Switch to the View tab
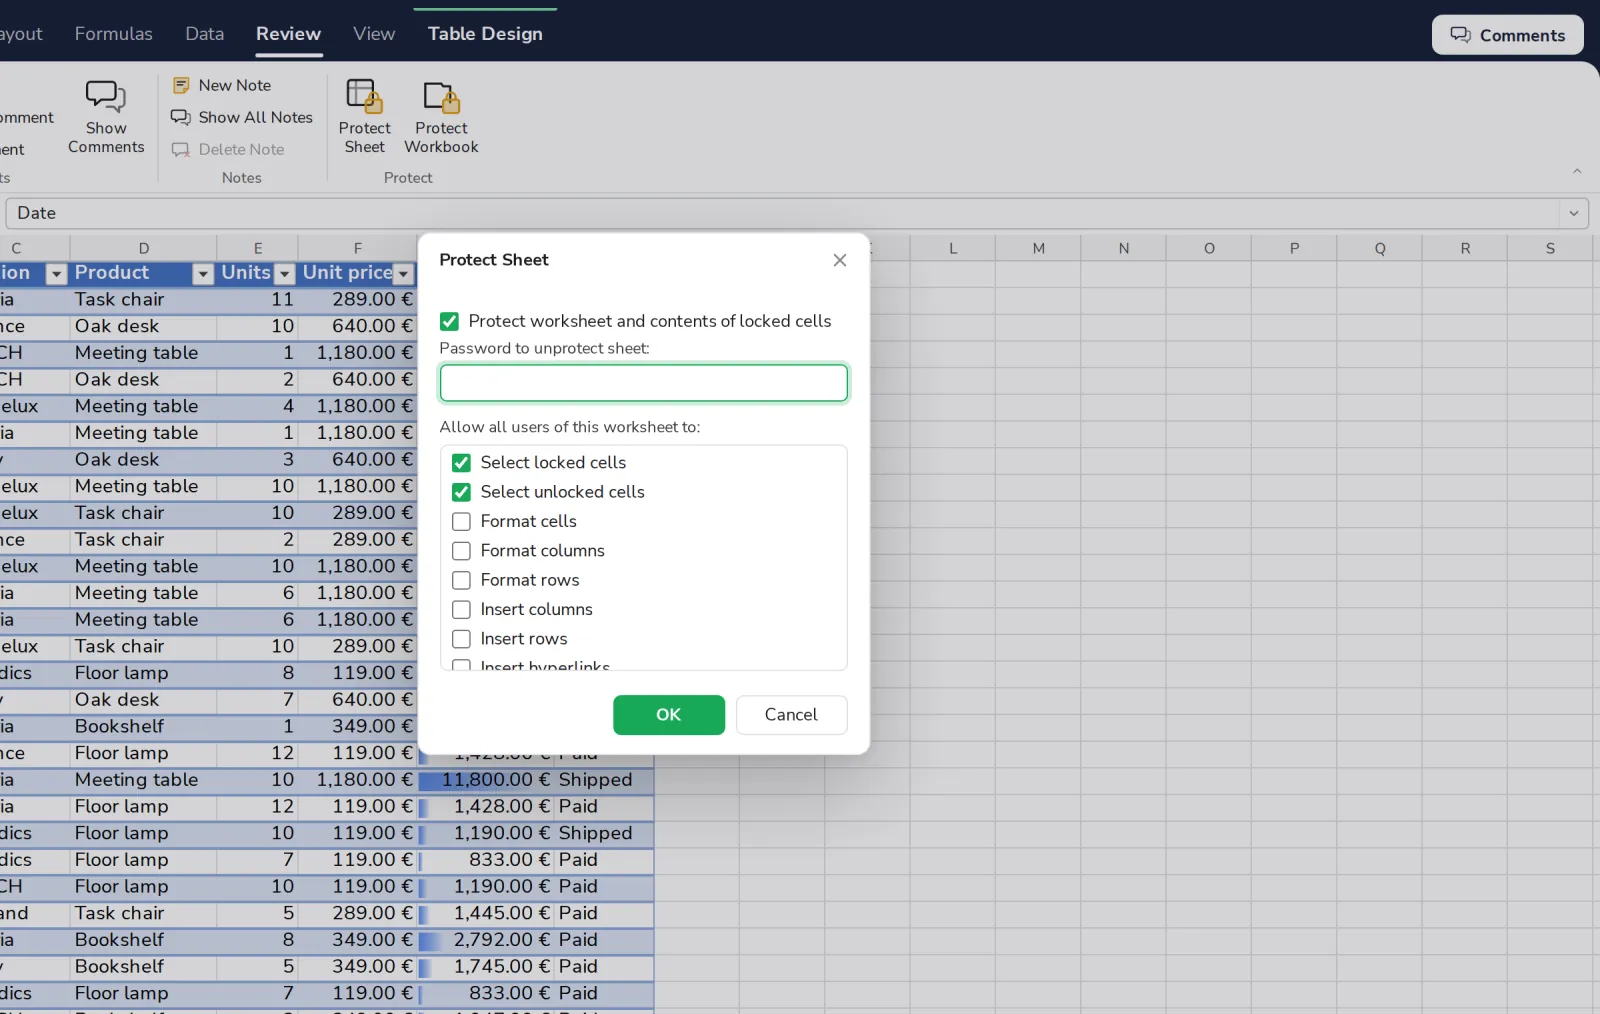 (x=374, y=34)
